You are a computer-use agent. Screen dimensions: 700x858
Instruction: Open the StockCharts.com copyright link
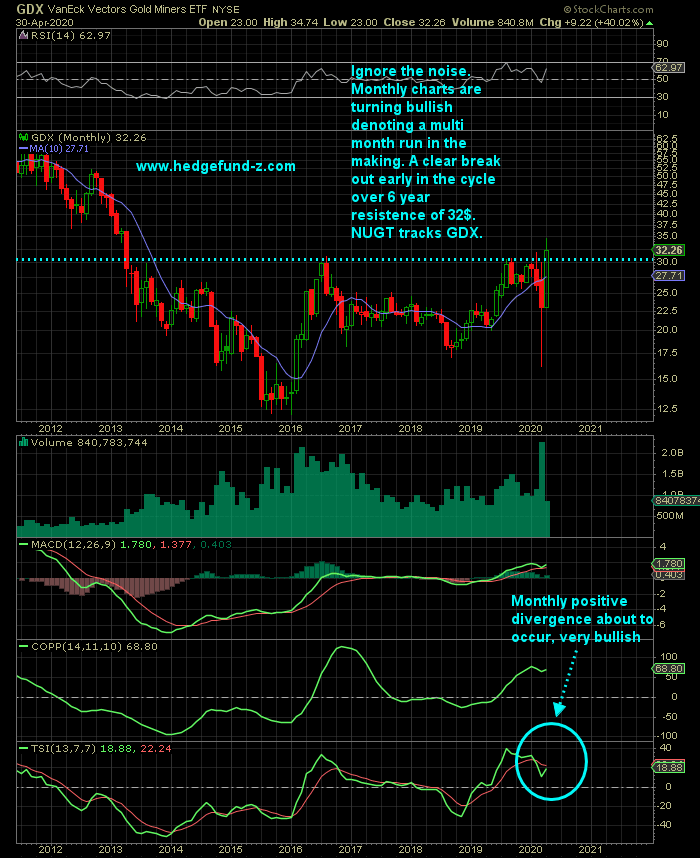pos(608,9)
